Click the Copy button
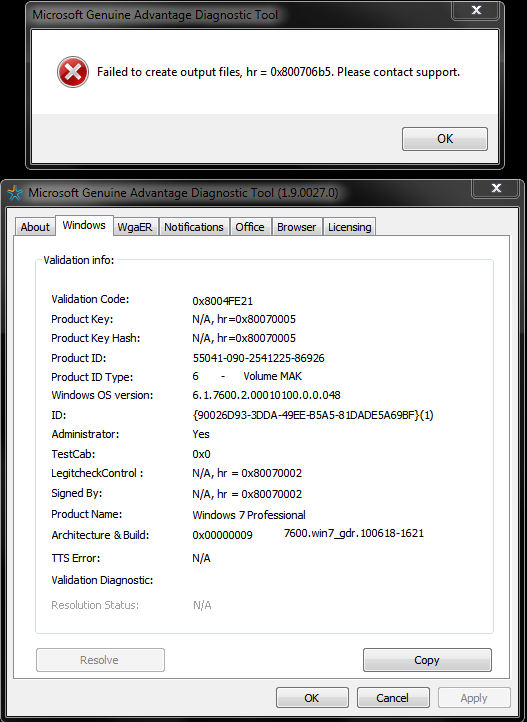527x722 pixels. click(x=427, y=660)
